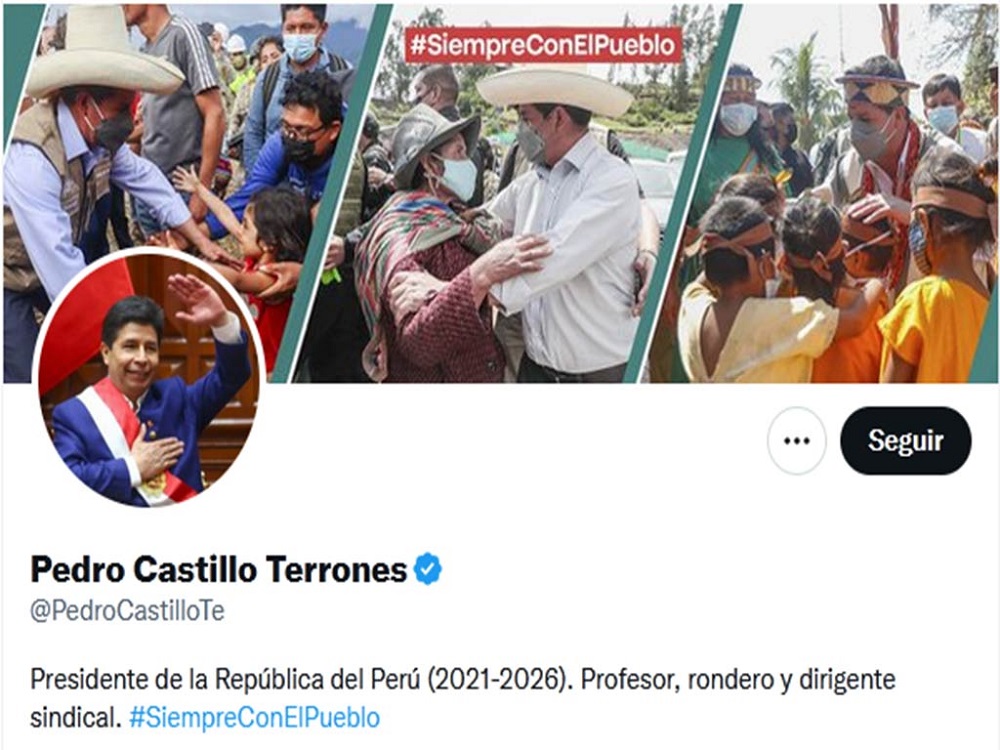Image resolution: width=1000 pixels, height=750 pixels.
Task: Open the circular profile avatar photo
Action: coord(149,379)
